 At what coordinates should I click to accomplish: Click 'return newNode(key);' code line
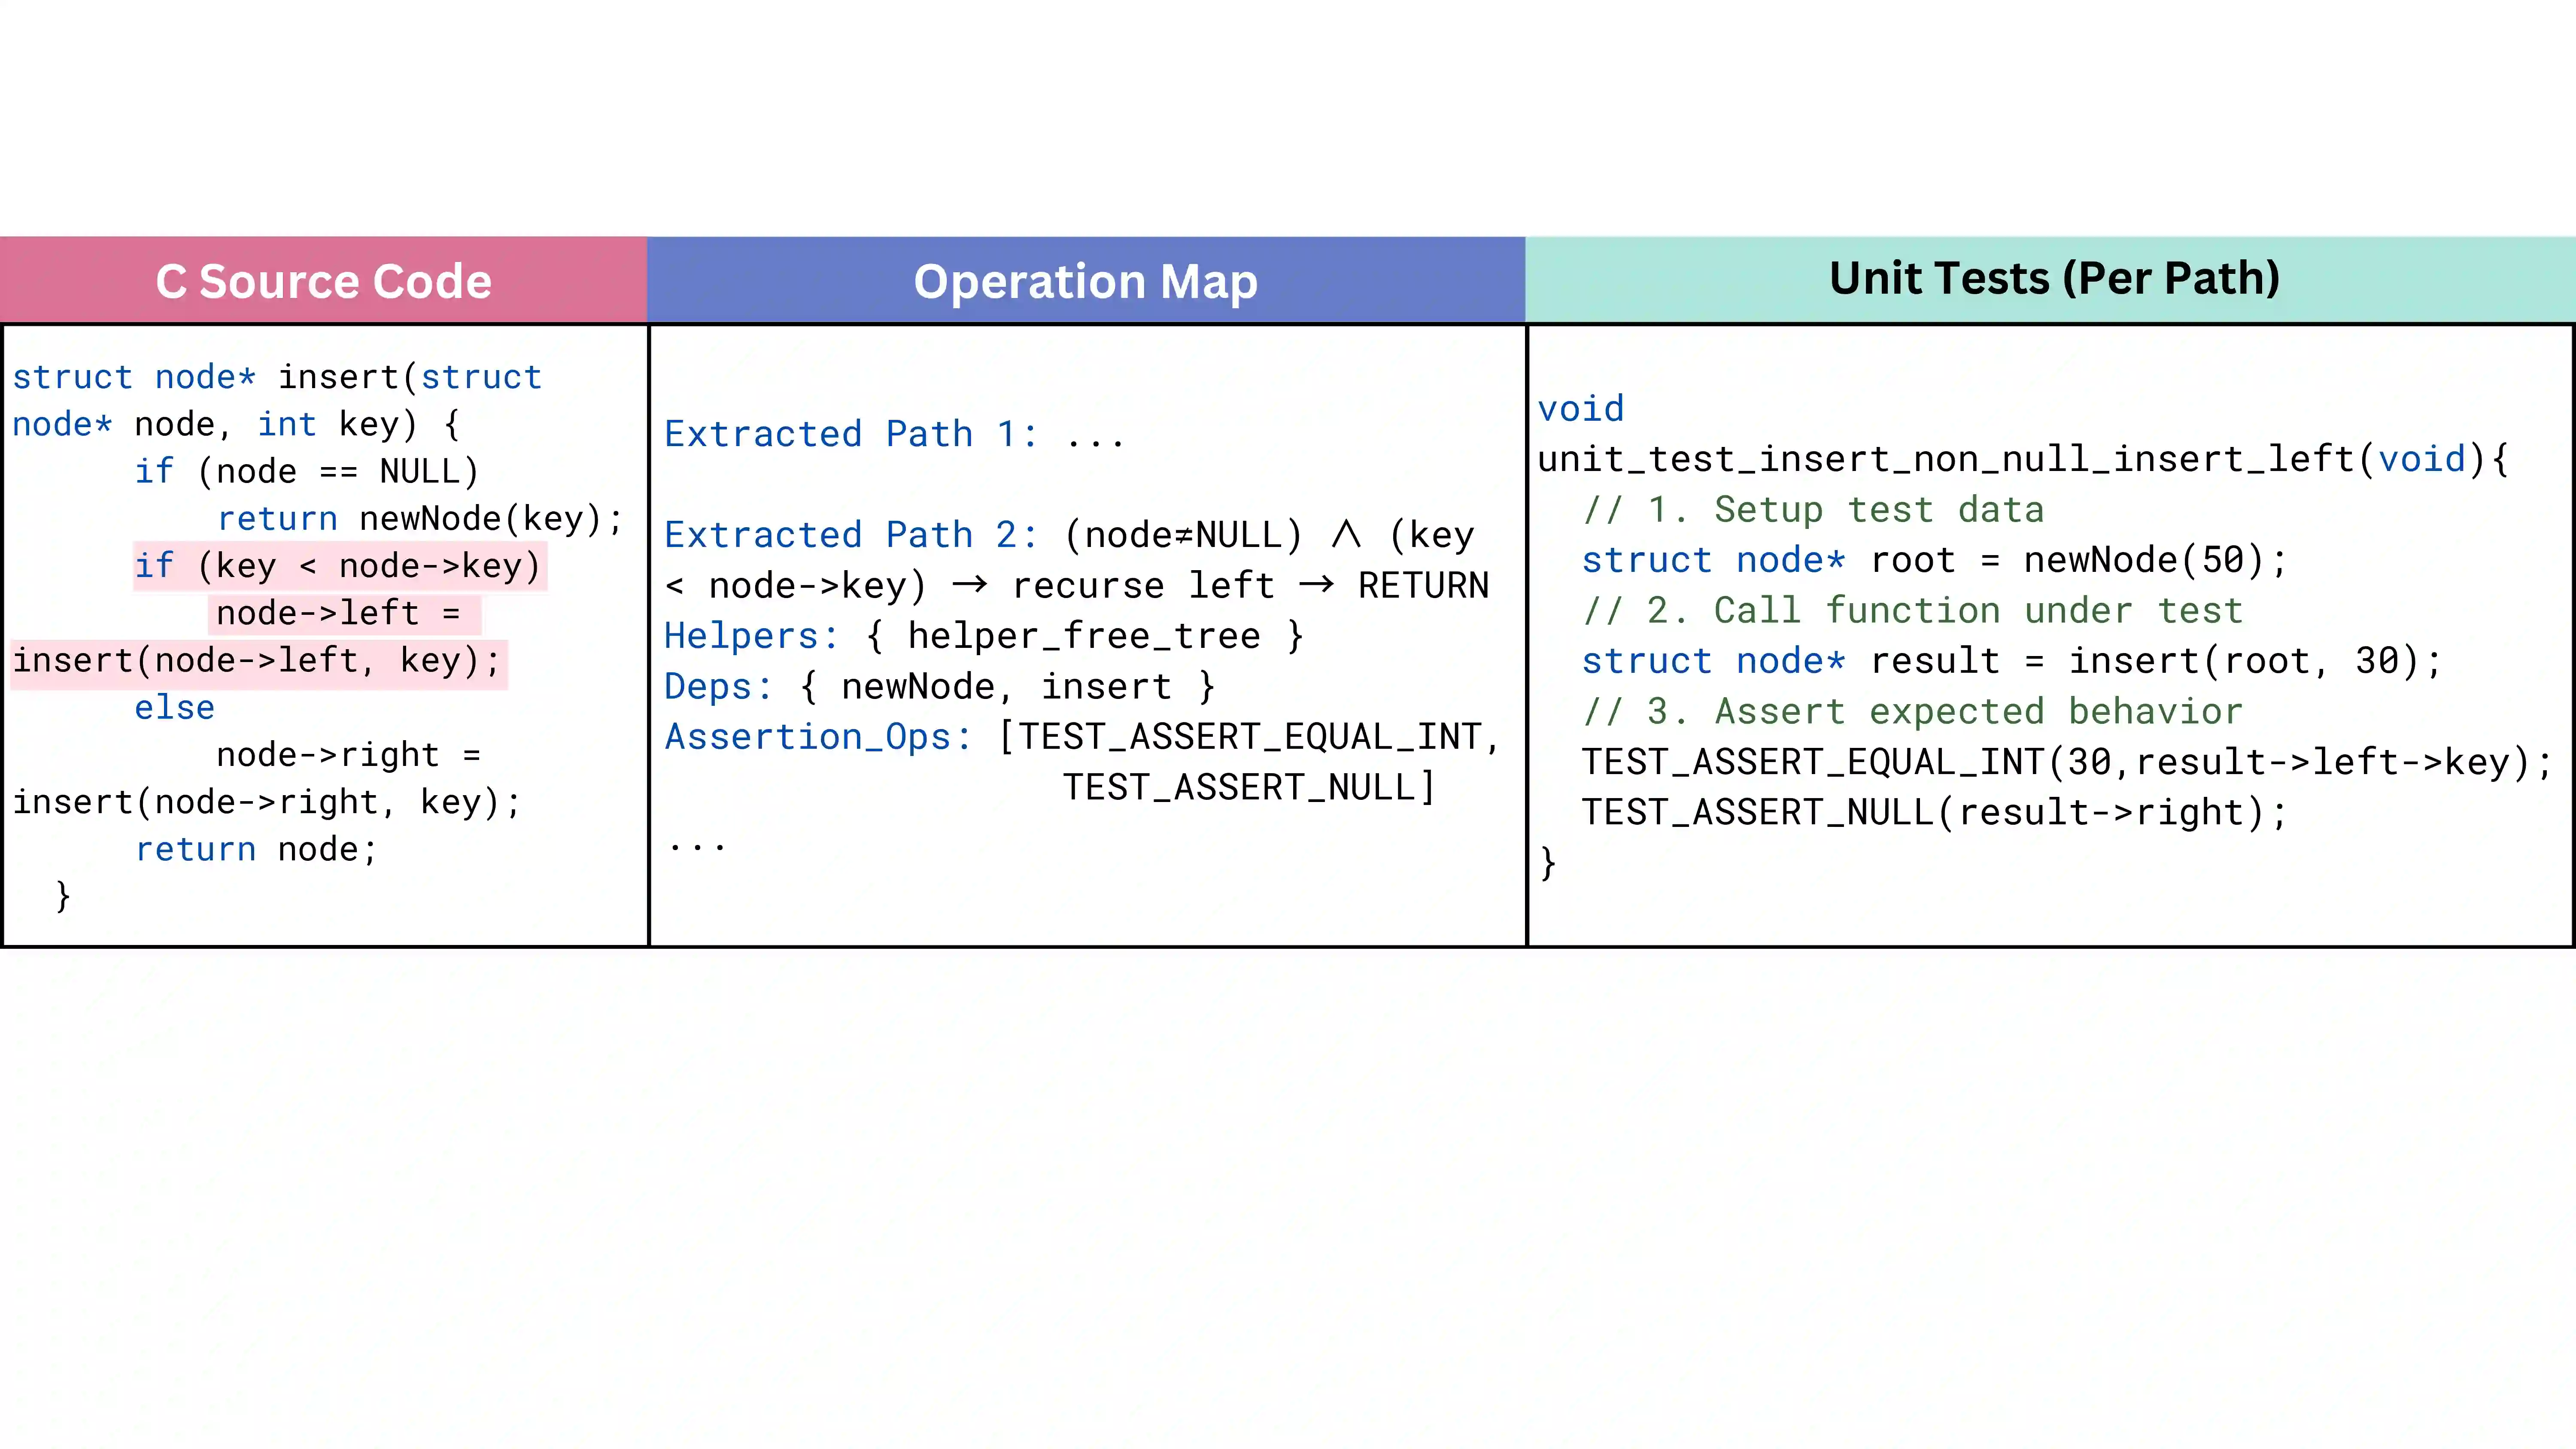point(420,519)
